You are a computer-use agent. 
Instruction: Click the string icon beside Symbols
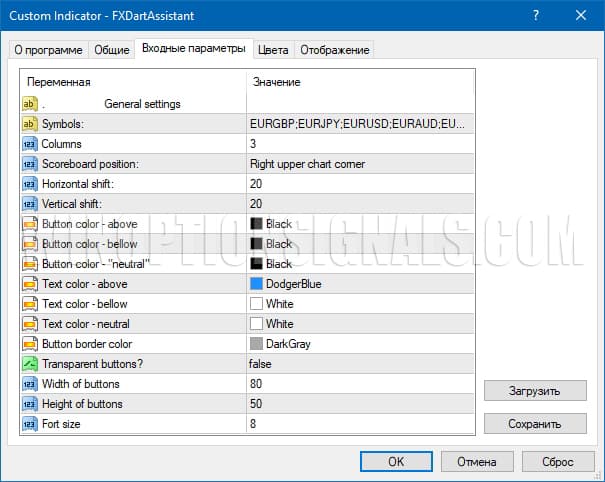coord(29,124)
